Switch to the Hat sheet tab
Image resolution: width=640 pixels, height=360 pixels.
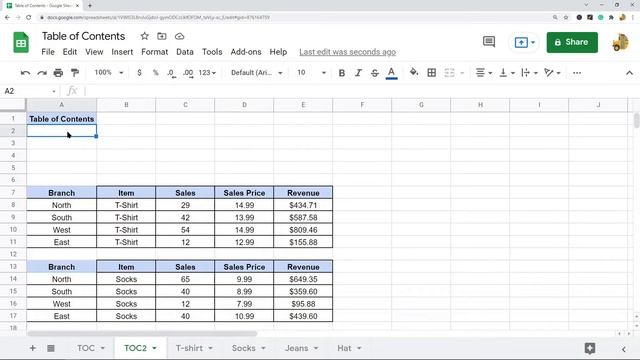click(344, 348)
